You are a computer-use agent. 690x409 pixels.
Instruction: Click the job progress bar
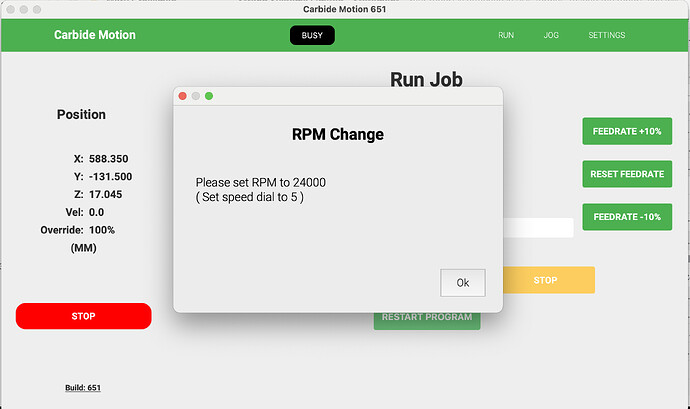pyautogui.click(x=538, y=228)
